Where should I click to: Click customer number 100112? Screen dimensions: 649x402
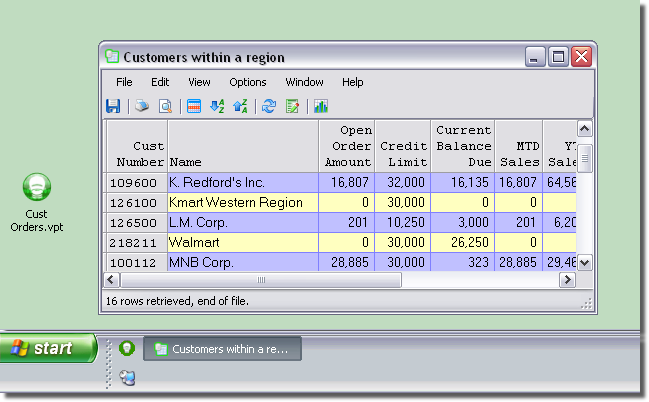click(137, 262)
